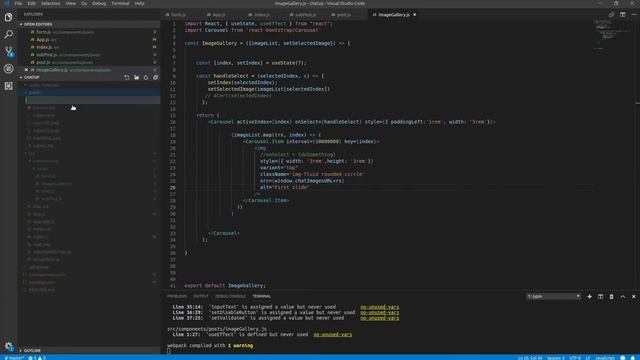640x360 pixels.
Task: Close the imageGallery.js editor tab
Action: [x=414, y=15]
